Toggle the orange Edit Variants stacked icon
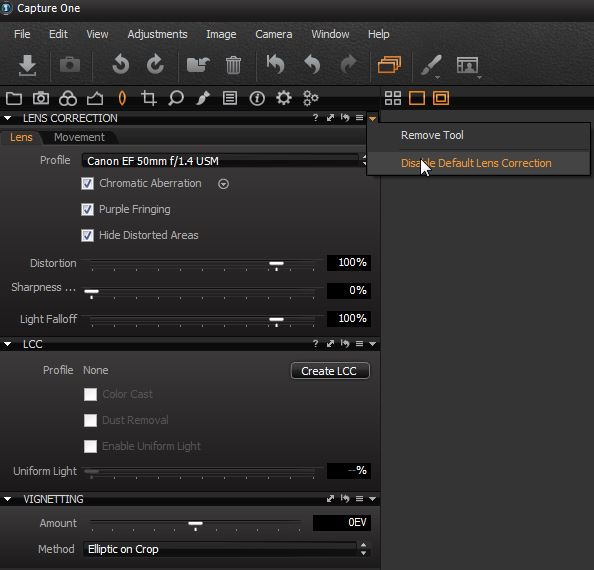The width and height of the screenshot is (594, 570). (389, 64)
